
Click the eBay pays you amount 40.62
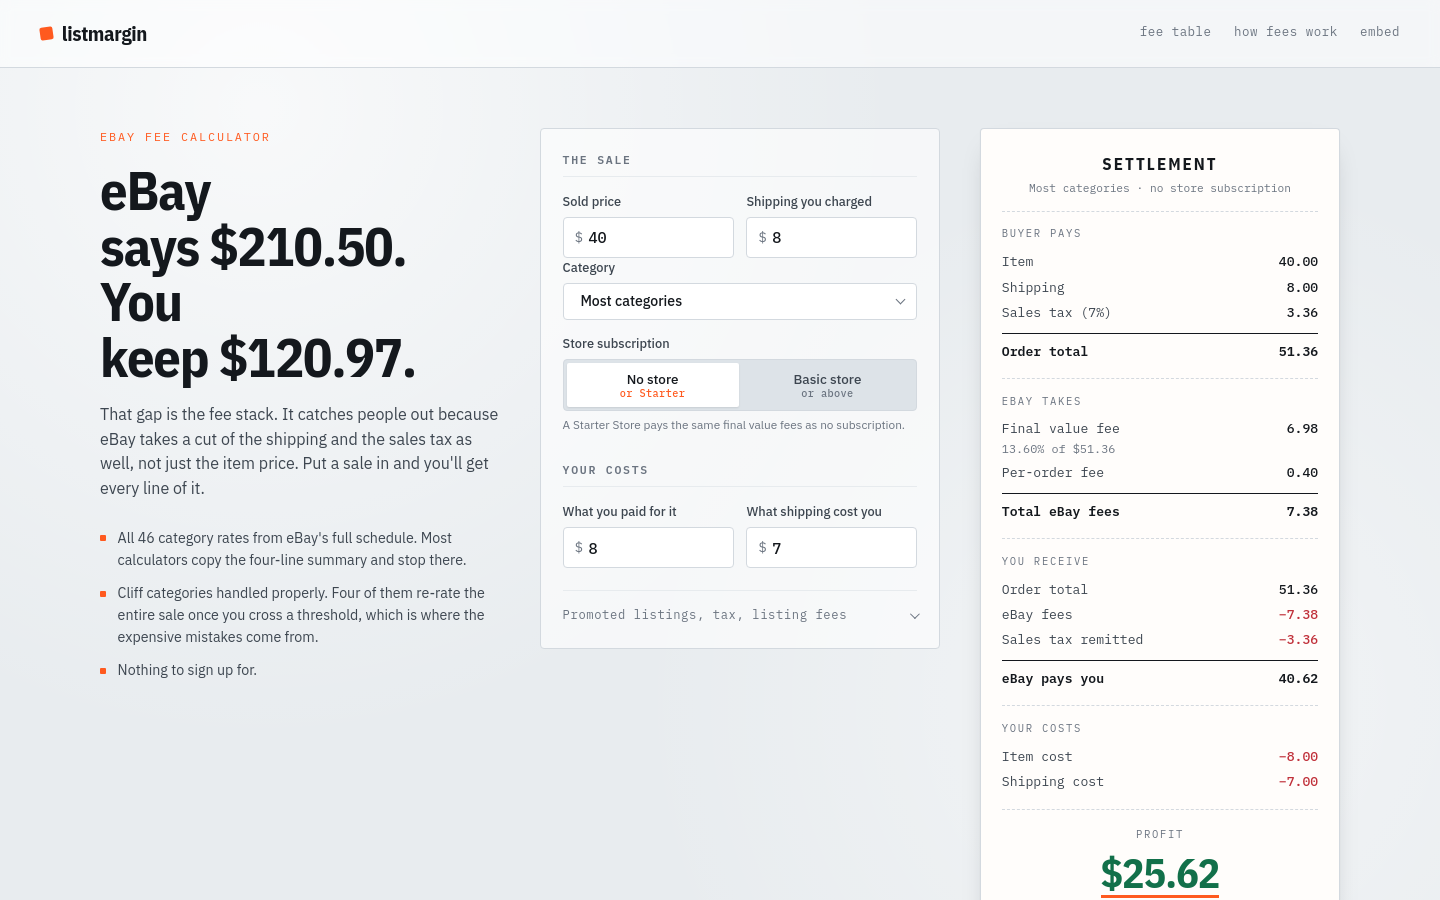click(1298, 678)
